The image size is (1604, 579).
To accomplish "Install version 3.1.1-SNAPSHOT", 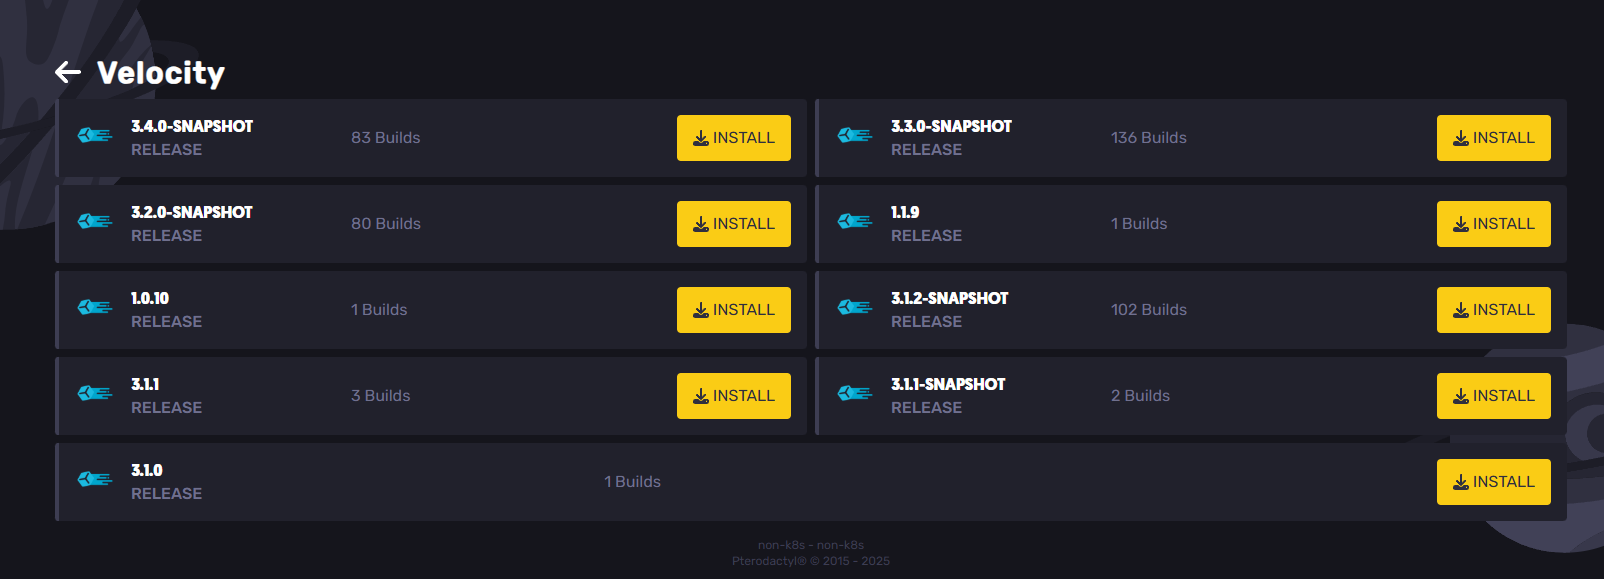I will (x=1494, y=396).
